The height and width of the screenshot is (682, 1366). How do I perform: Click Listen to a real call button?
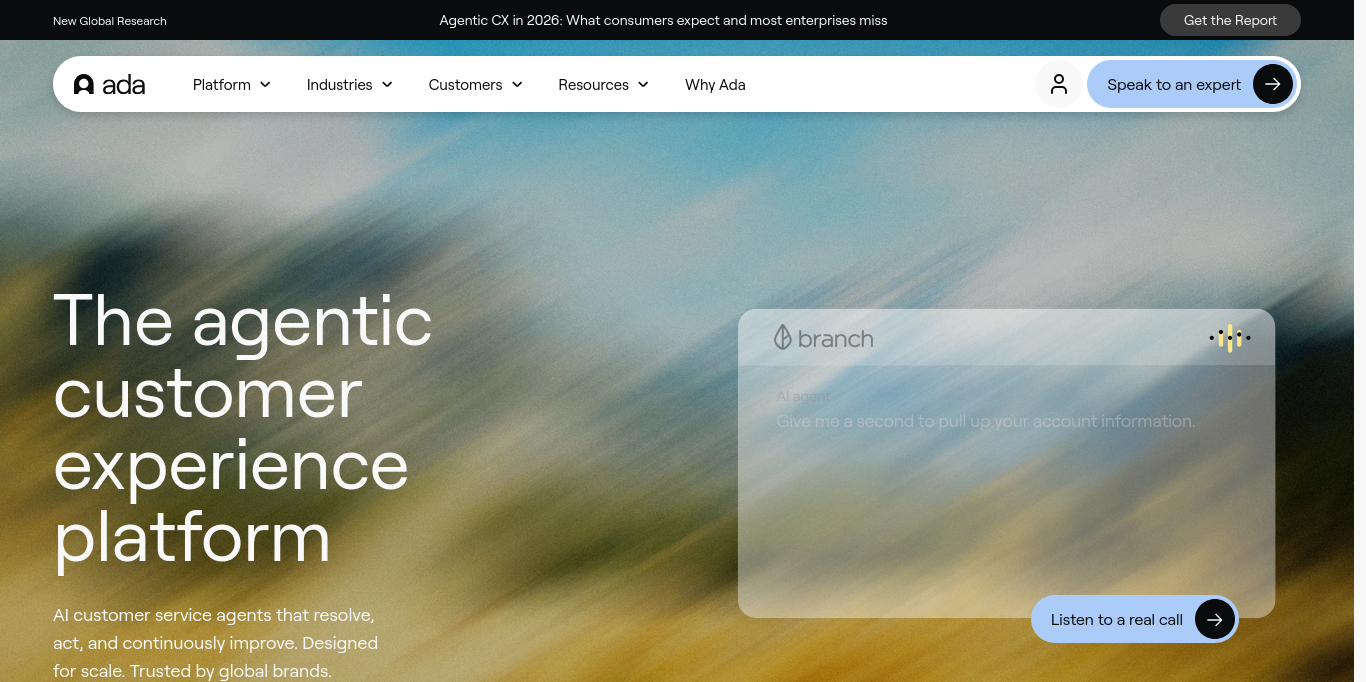1134,620
